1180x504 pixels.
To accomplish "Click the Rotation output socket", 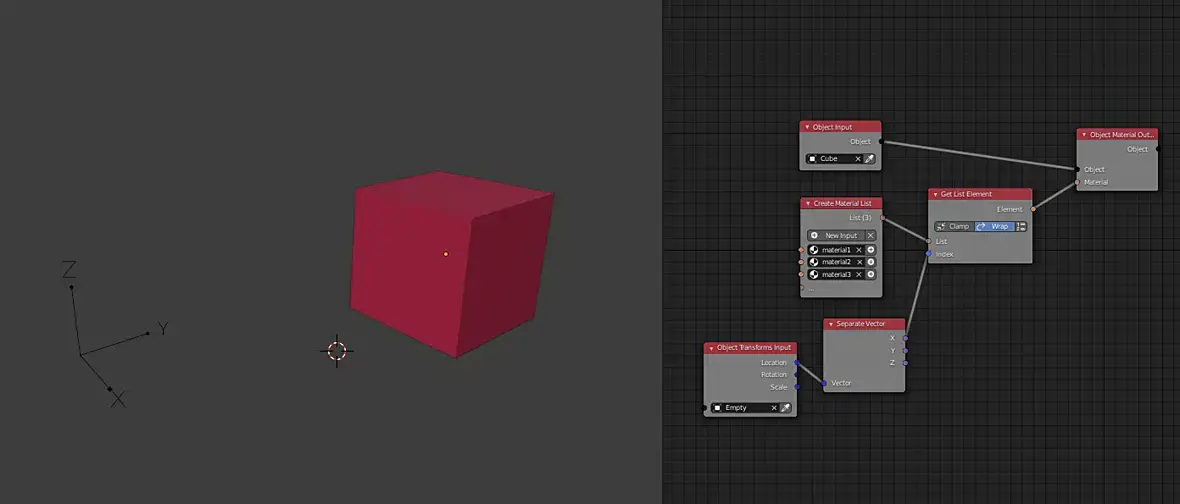I will click(797, 375).
